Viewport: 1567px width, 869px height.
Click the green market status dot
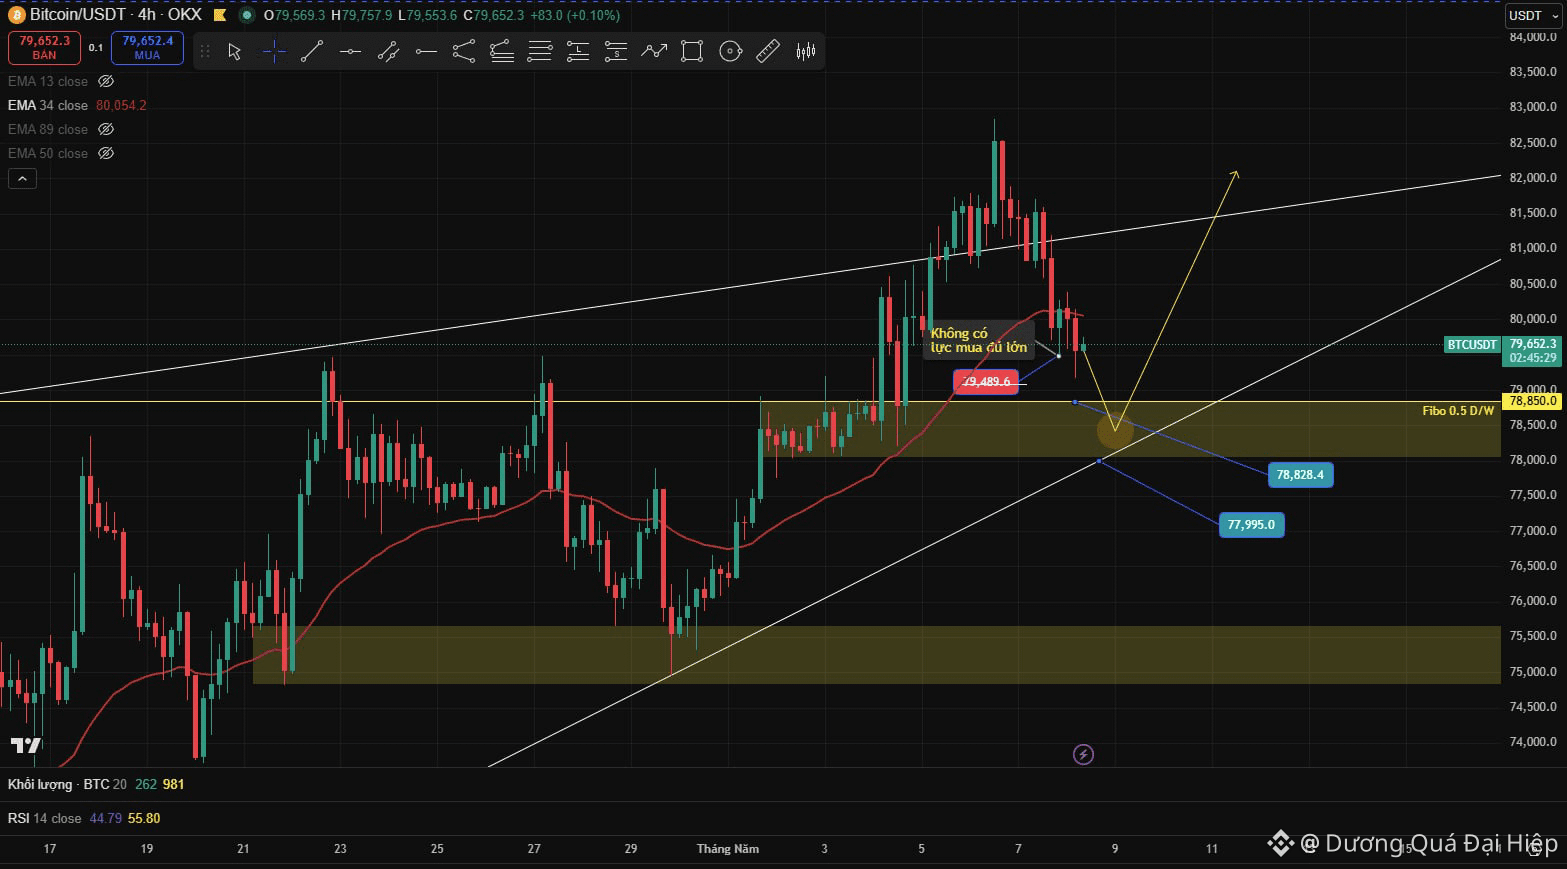(x=247, y=15)
